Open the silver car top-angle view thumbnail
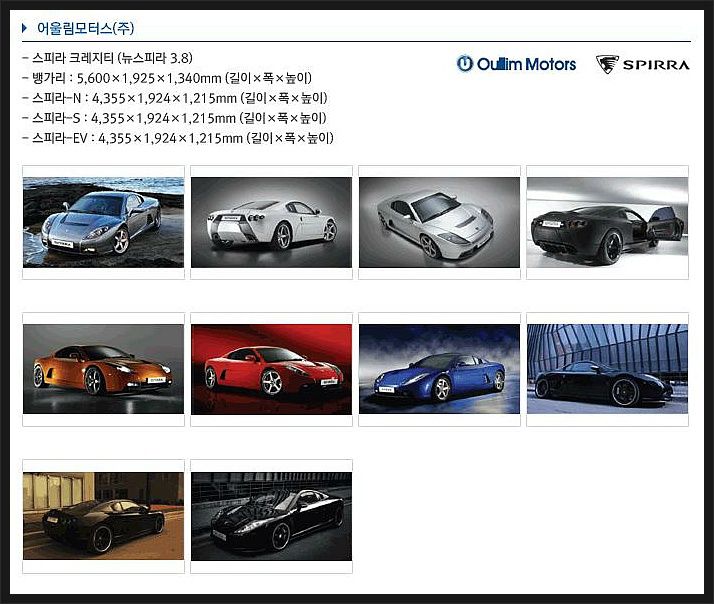This screenshot has height=604, width=714. pyautogui.click(x=439, y=222)
